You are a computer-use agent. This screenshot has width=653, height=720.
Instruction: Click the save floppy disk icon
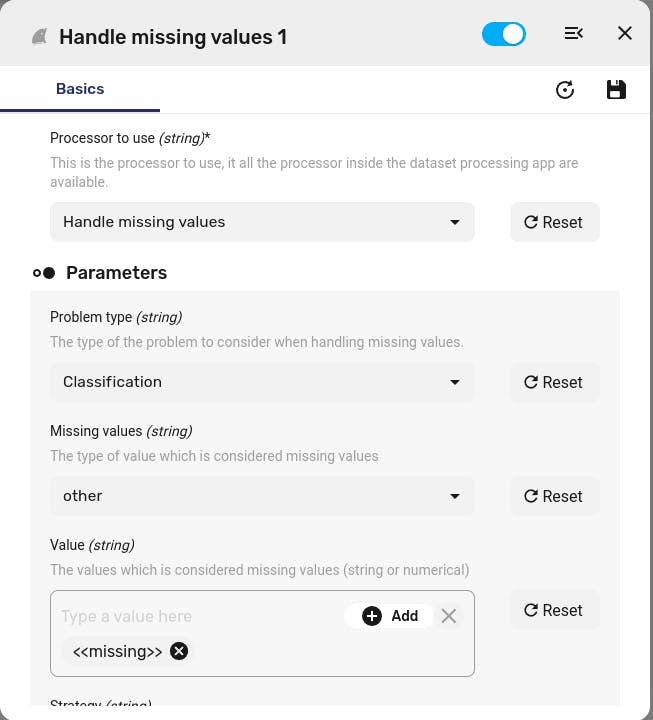[616, 90]
